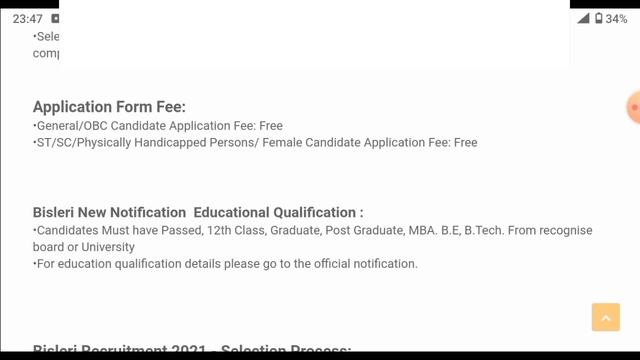Tap the orange scroll-to-top arrow button
The height and width of the screenshot is (360, 640).
pos(606,317)
